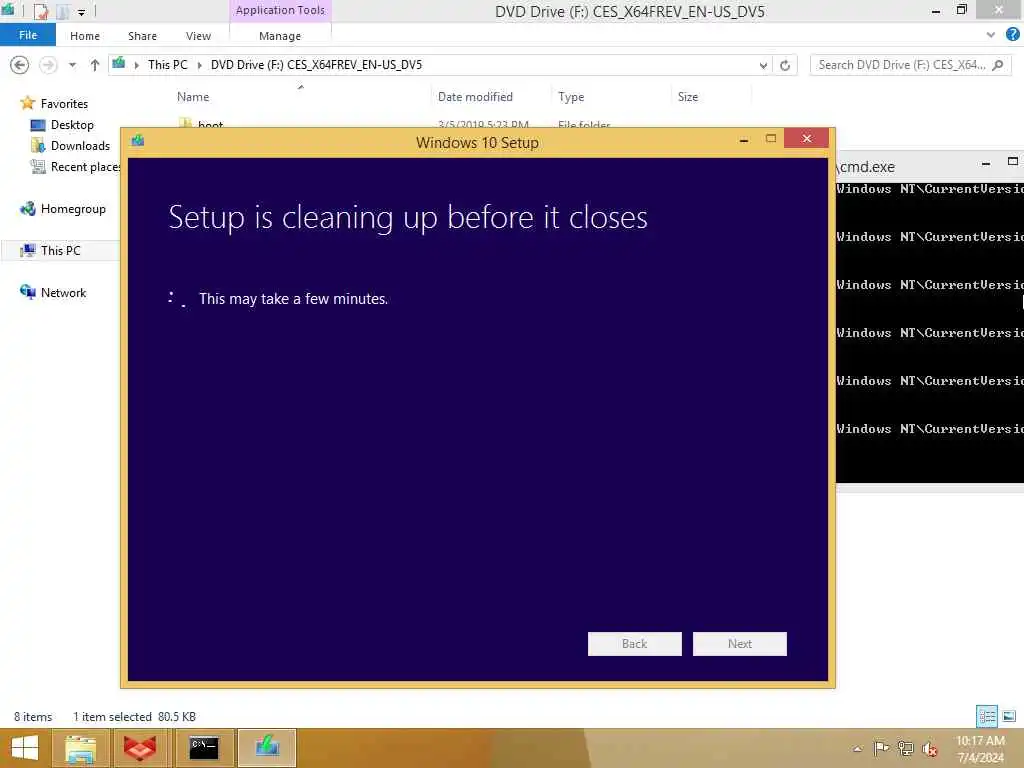The width and height of the screenshot is (1024, 768).
Task: Switch to Windows Setup taskbar item
Action: pyautogui.click(x=267, y=748)
